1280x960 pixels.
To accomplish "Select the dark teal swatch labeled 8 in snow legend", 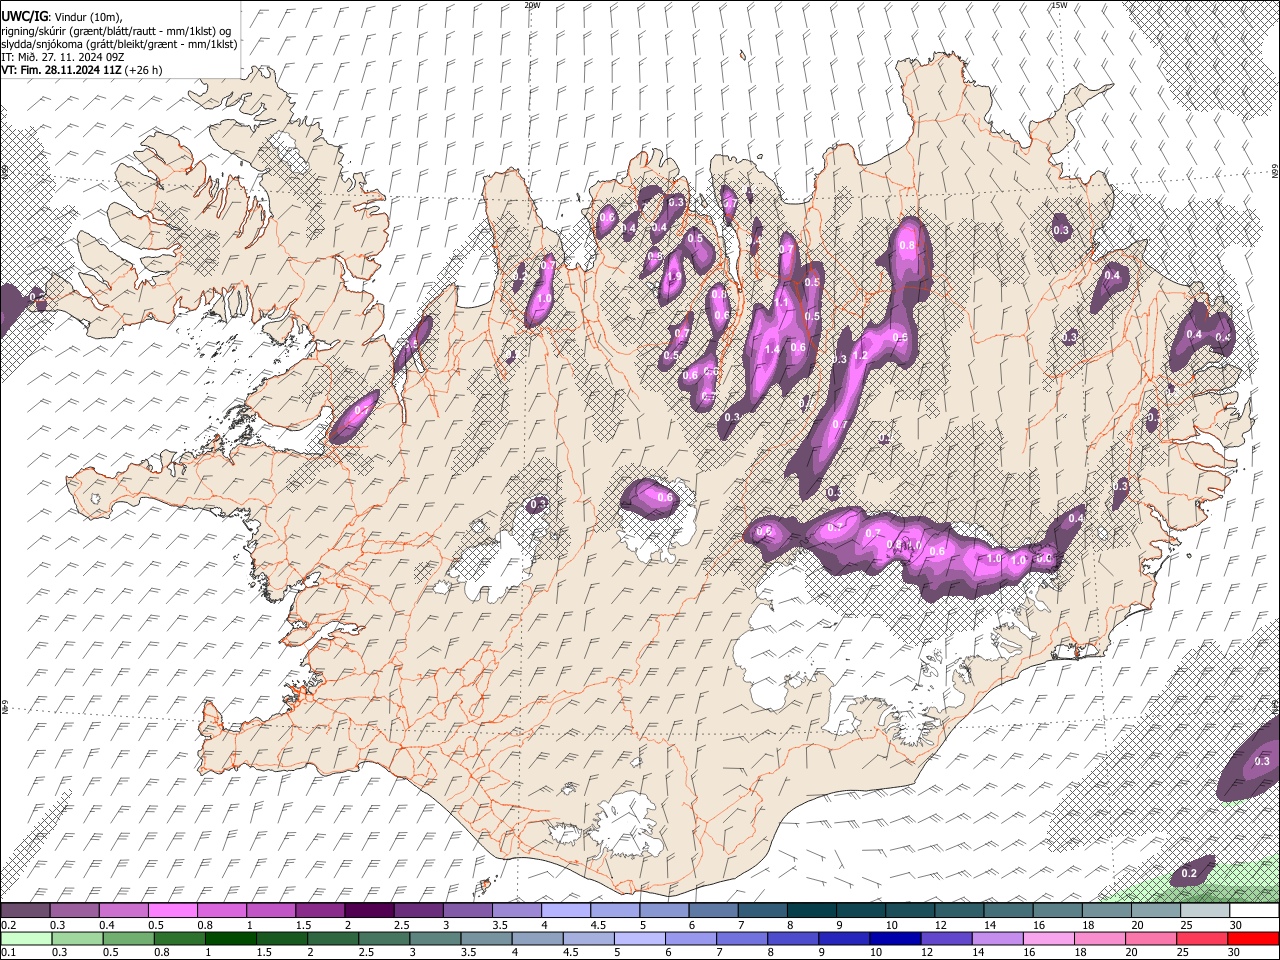I will click(812, 911).
